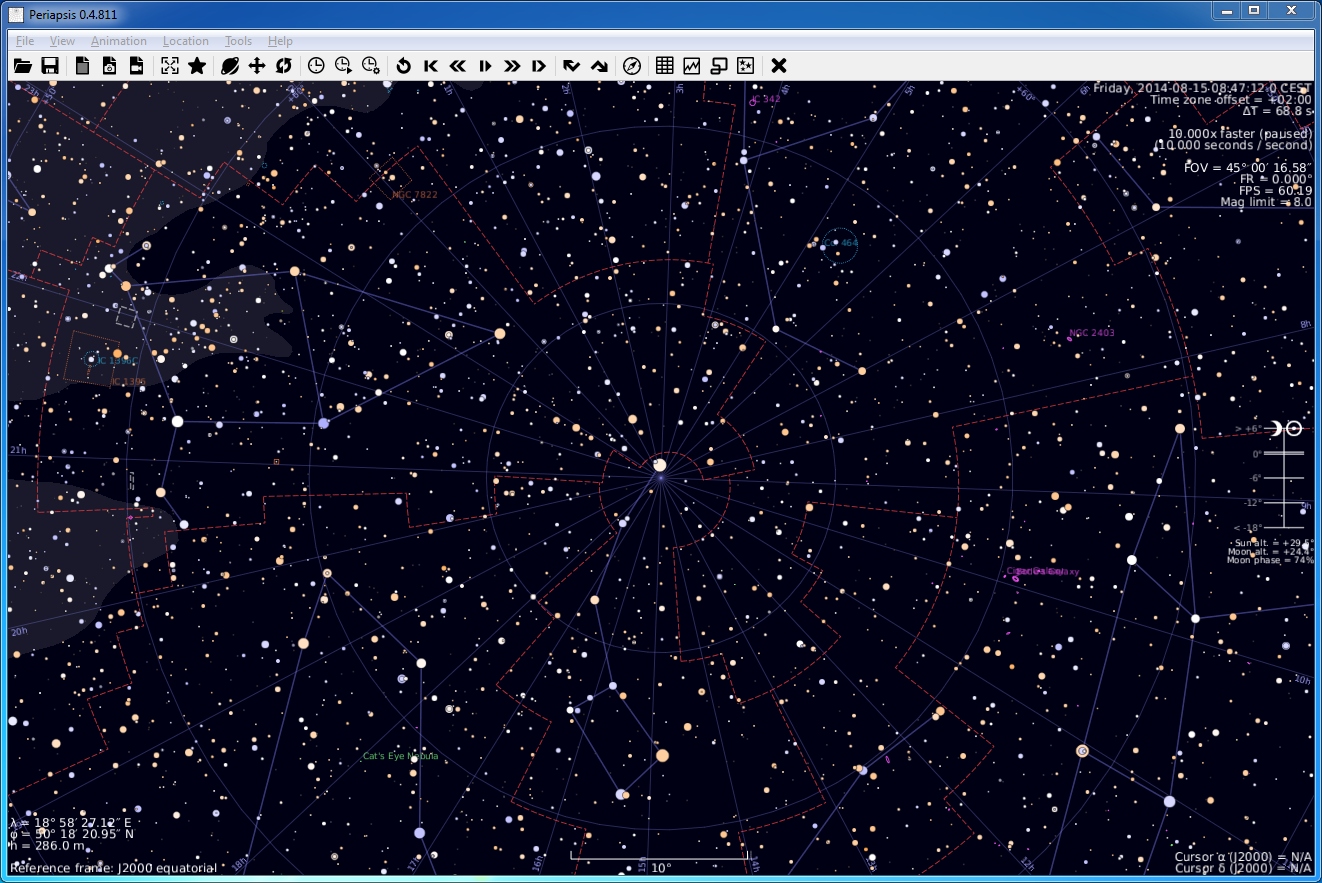Open the table grid icon

point(664,66)
